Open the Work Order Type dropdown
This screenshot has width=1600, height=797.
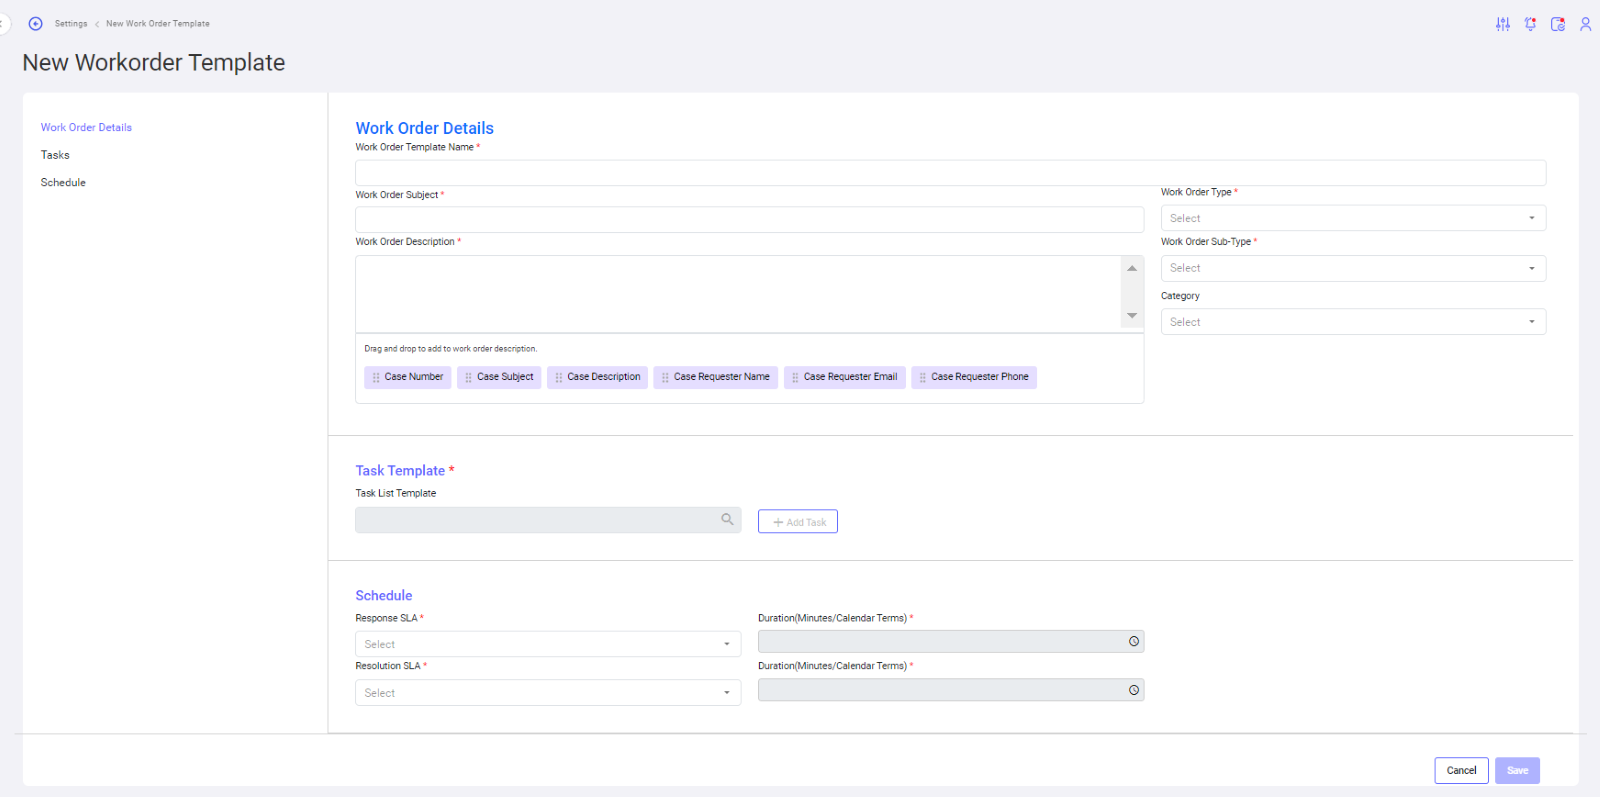1353,218
